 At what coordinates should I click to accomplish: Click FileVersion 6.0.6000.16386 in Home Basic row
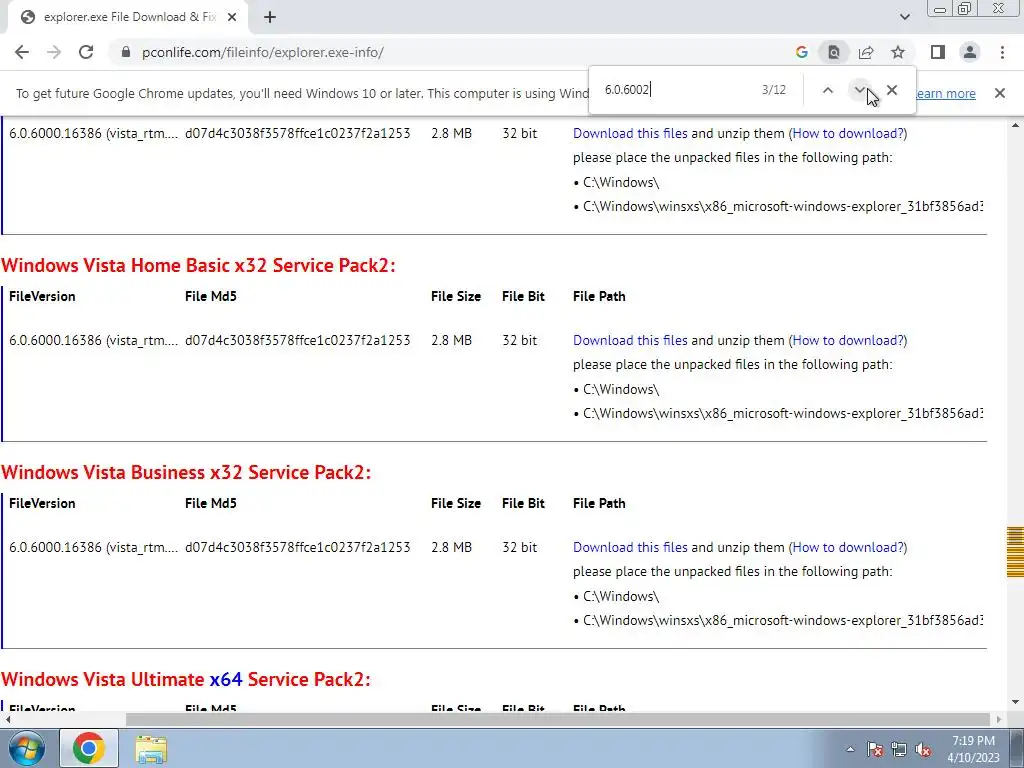[93, 340]
